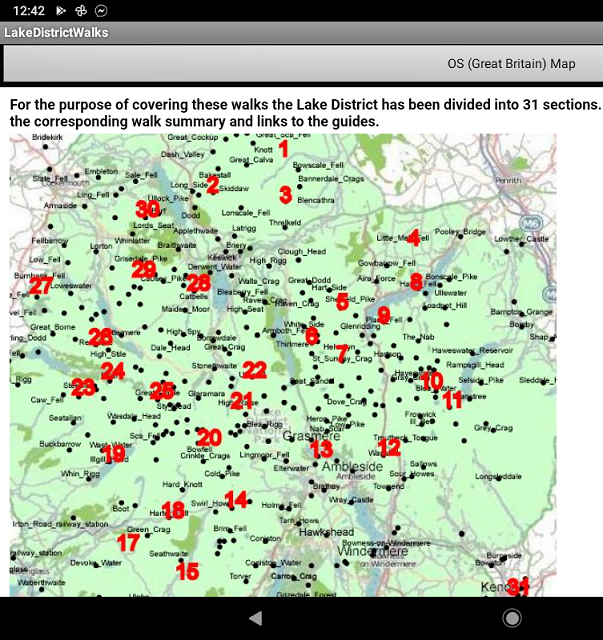
Task: Select red section number 14 near Swirl How
Action: [x=236, y=499]
